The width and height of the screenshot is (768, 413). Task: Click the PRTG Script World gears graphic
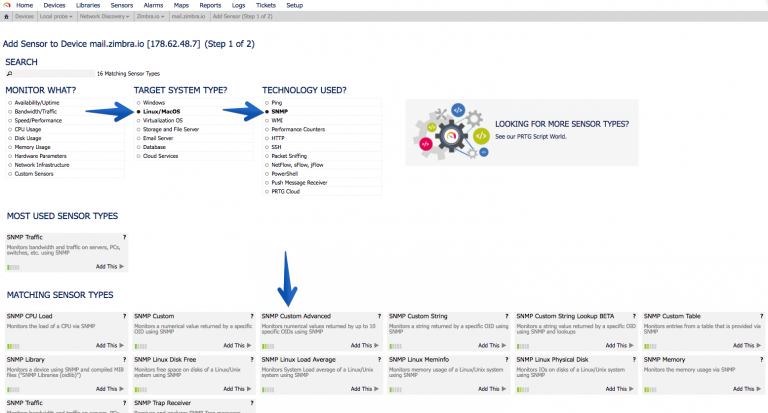coord(451,131)
